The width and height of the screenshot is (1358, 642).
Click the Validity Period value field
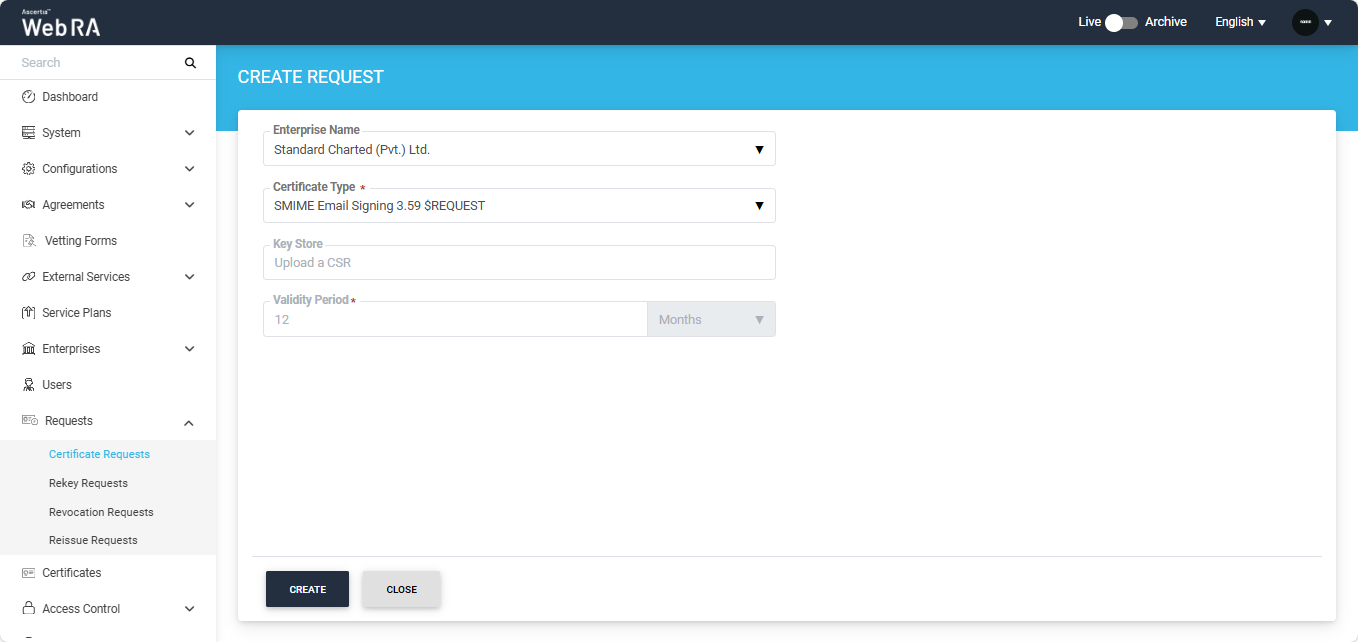pyautogui.click(x=455, y=320)
